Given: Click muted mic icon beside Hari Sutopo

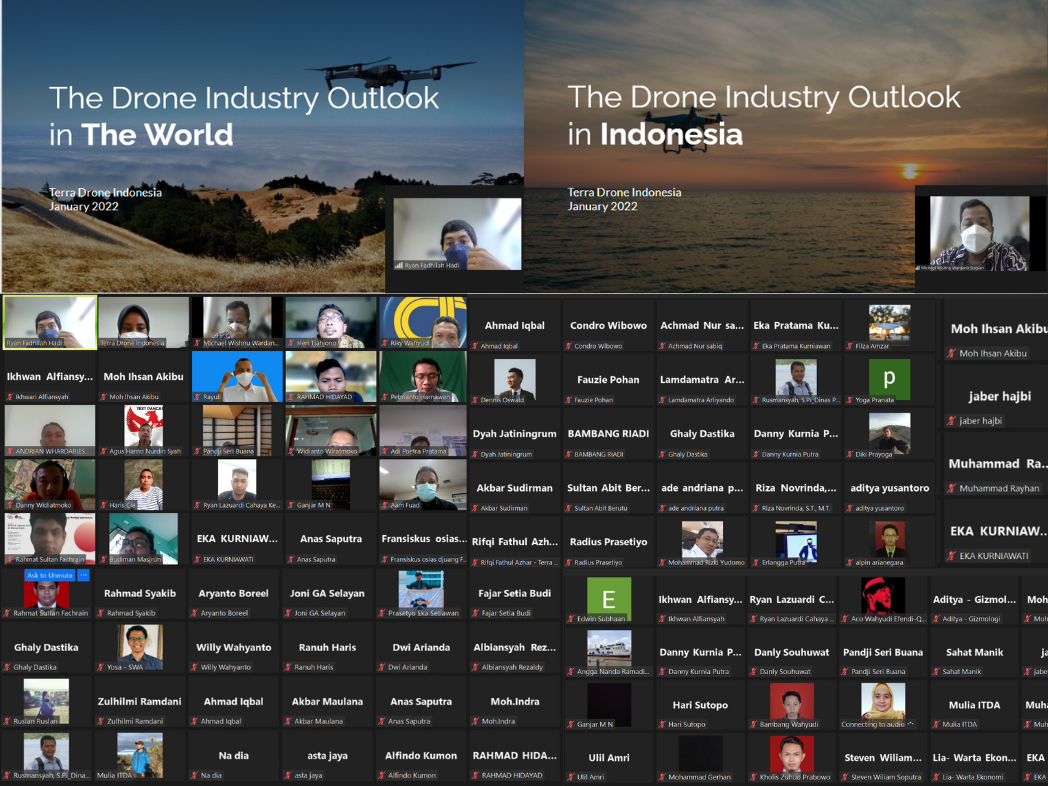Looking at the screenshot, I should 661,724.
